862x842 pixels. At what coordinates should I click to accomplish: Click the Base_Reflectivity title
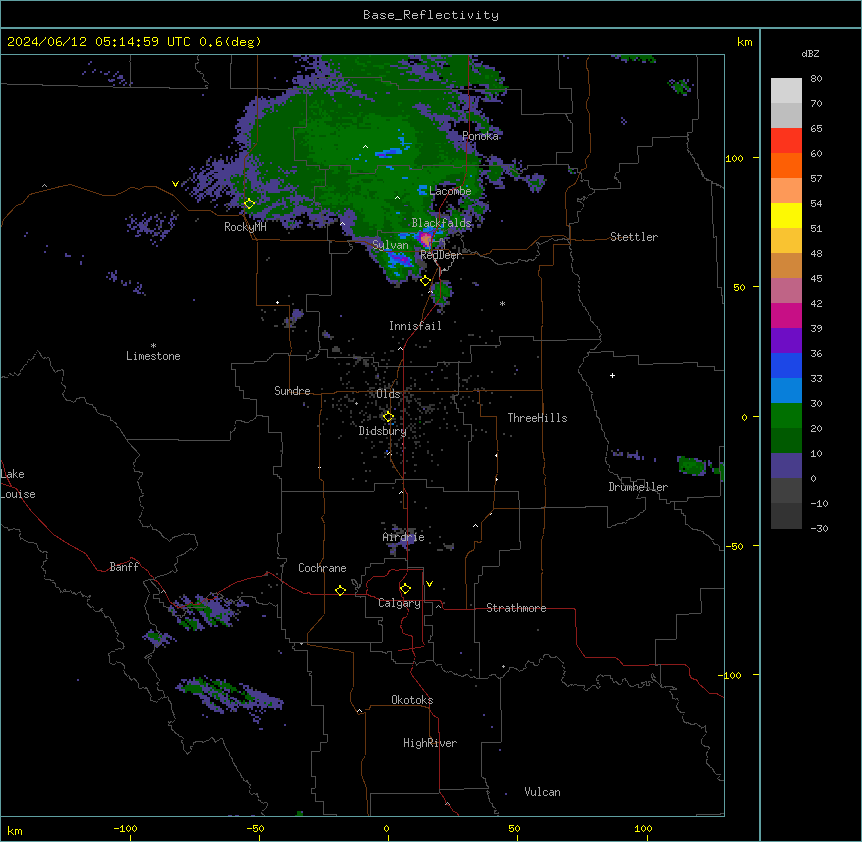431,15
